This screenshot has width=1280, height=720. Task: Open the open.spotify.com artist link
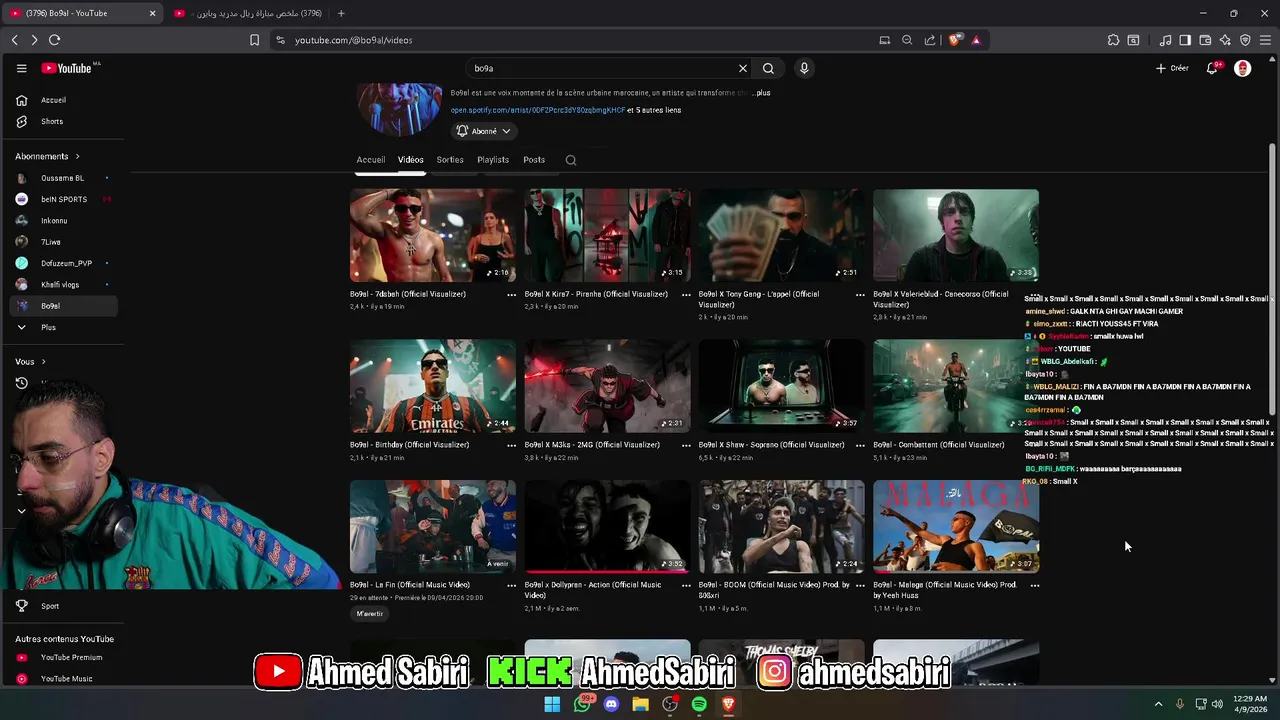(538, 110)
